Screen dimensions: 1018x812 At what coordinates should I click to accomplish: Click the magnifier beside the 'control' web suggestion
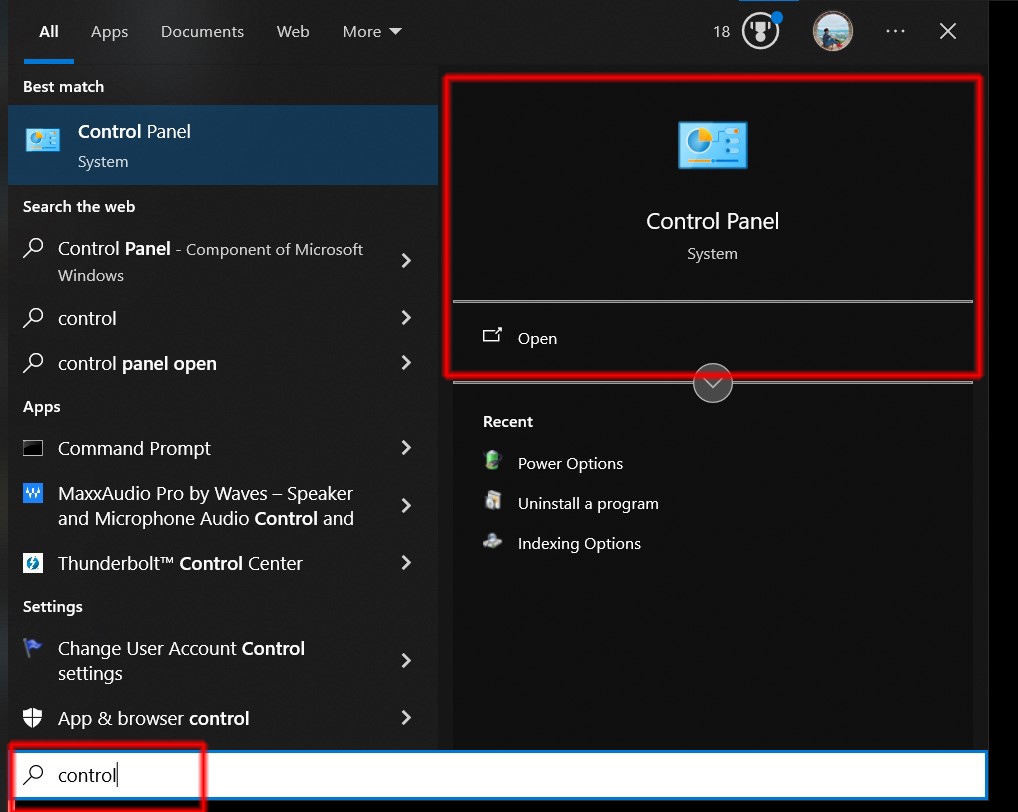(x=33, y=317)
